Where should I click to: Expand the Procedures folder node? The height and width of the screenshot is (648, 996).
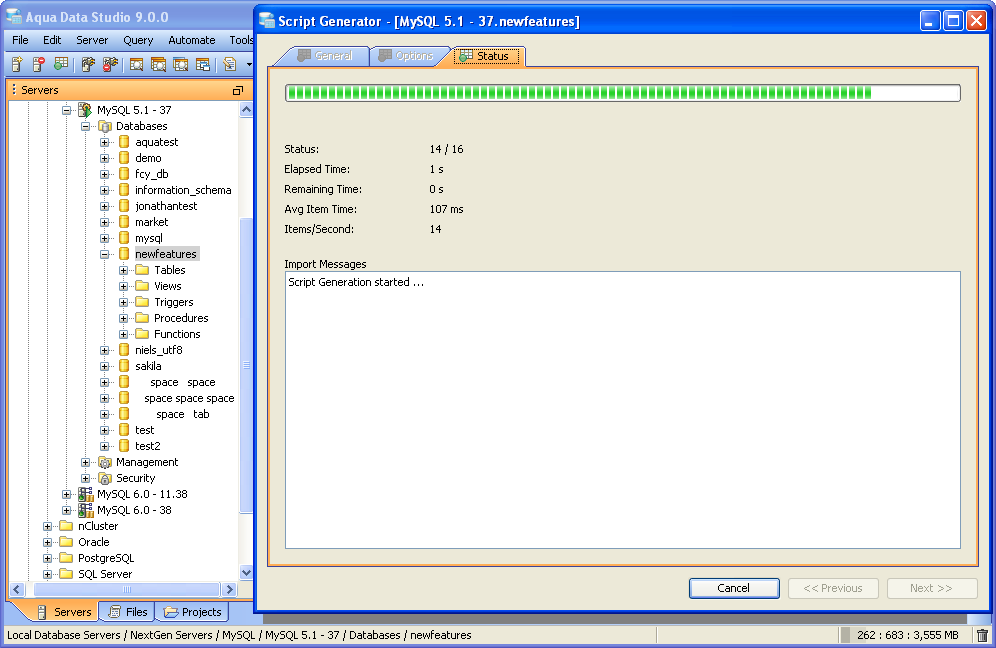[124, 318]
